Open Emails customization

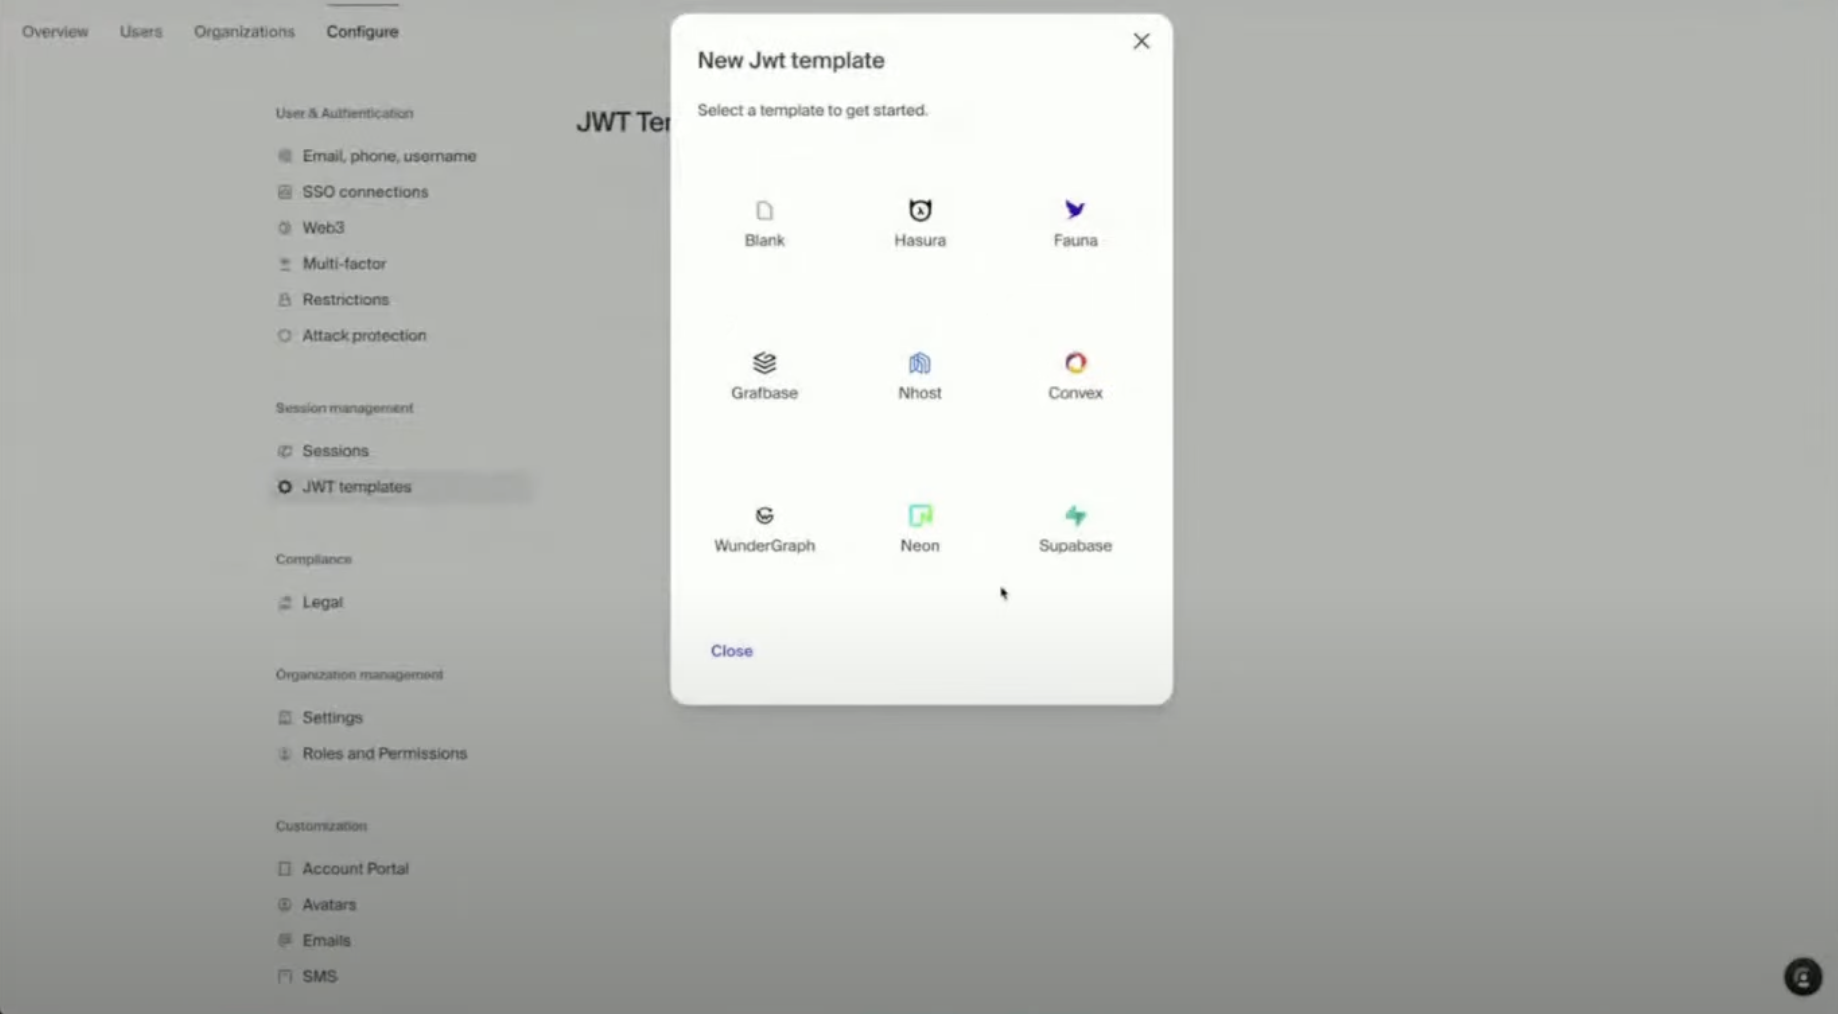326,941
